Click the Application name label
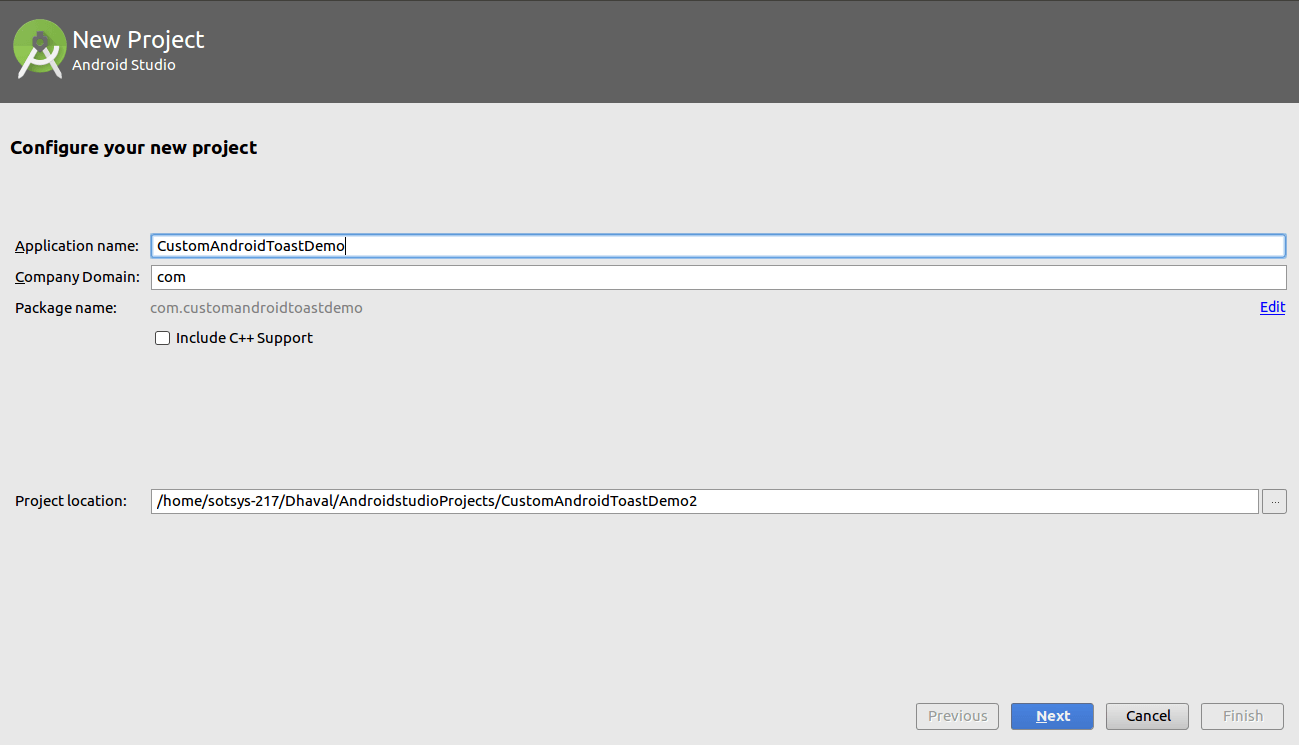1299x745 pixels. (76, 245)
